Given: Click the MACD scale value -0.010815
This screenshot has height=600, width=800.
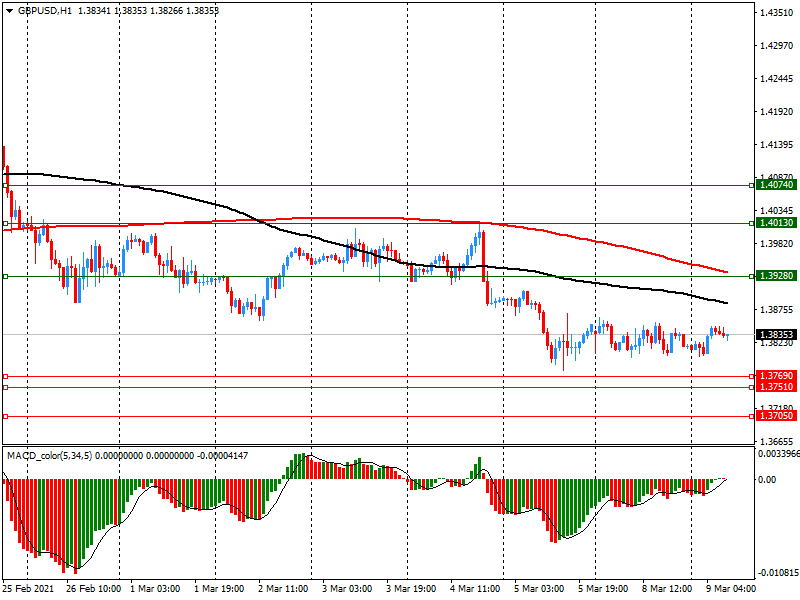Looking at the screenshot, I should 776,574.
